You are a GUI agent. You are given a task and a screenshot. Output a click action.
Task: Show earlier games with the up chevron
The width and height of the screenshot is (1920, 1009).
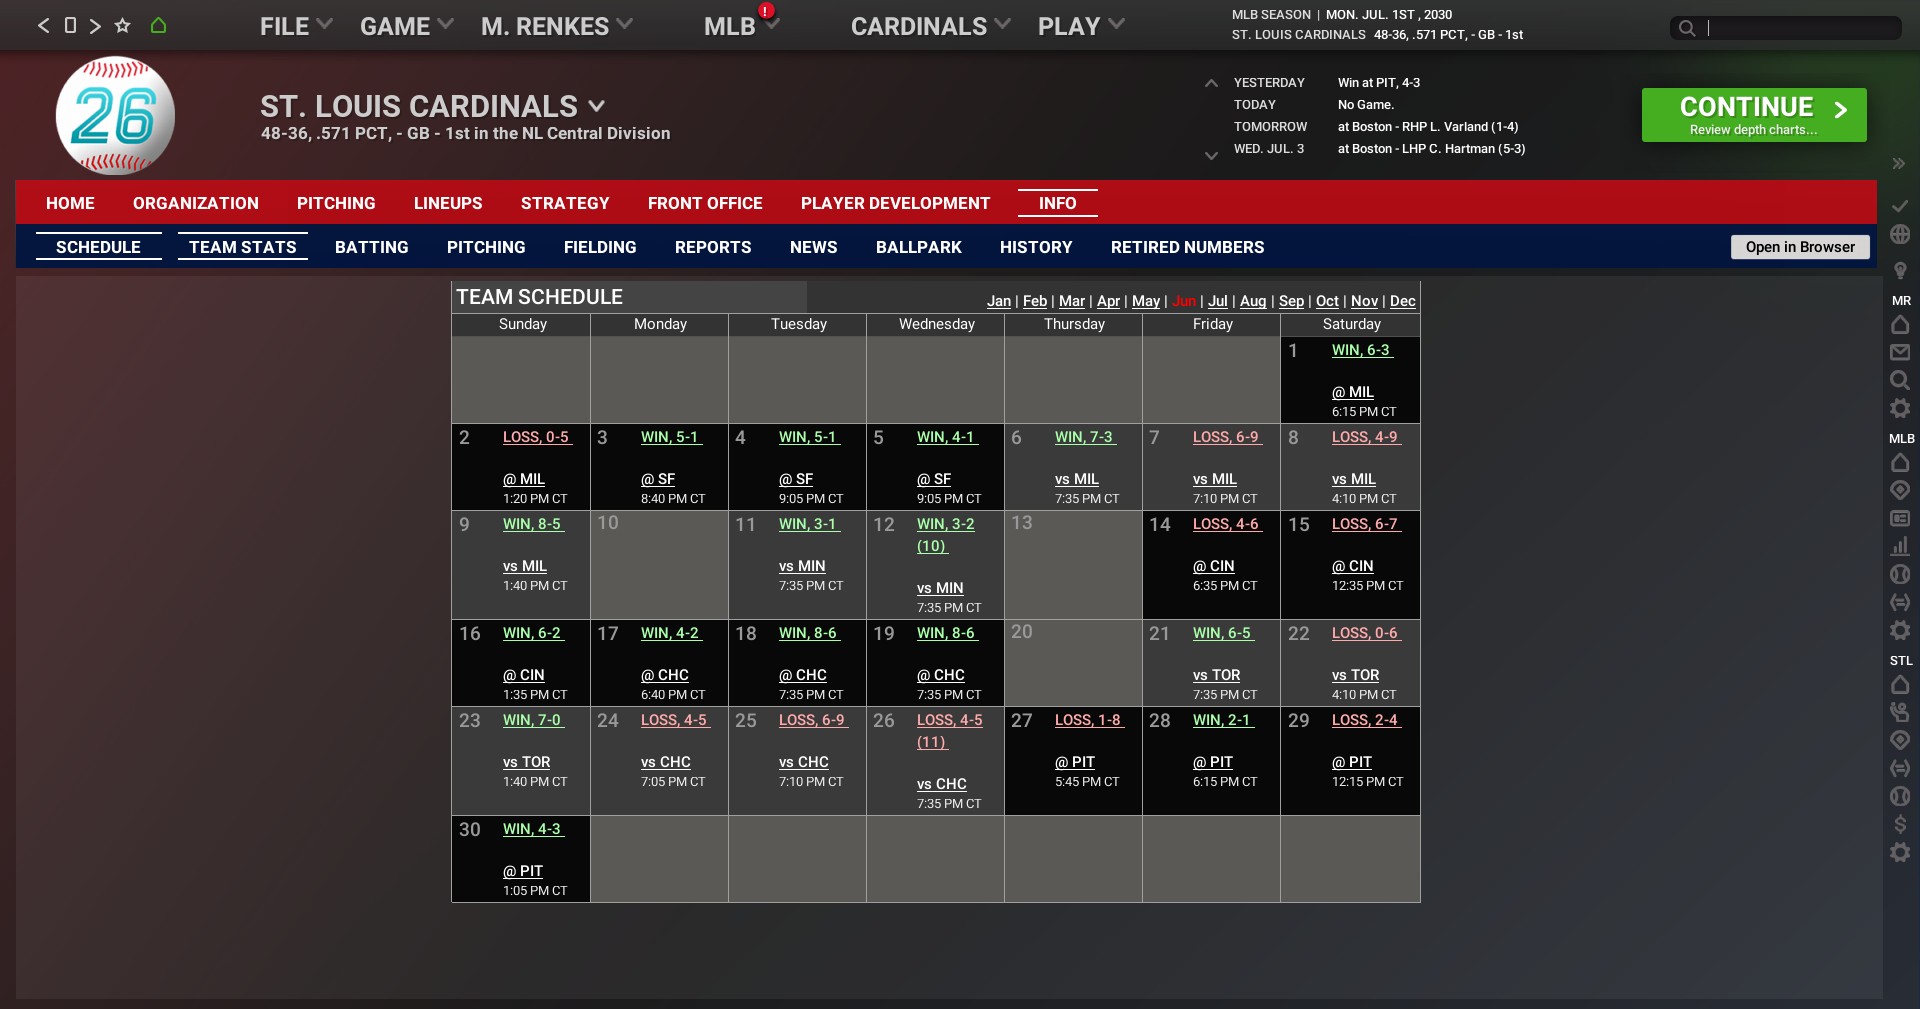[x=1211, y=83]
